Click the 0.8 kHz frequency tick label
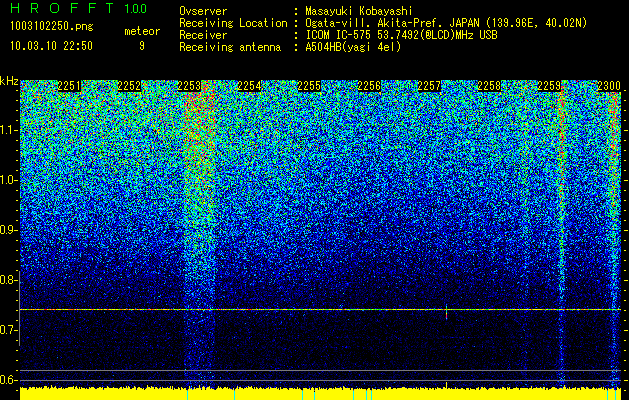This screenshot has width=629, height=400. point(8,280)
